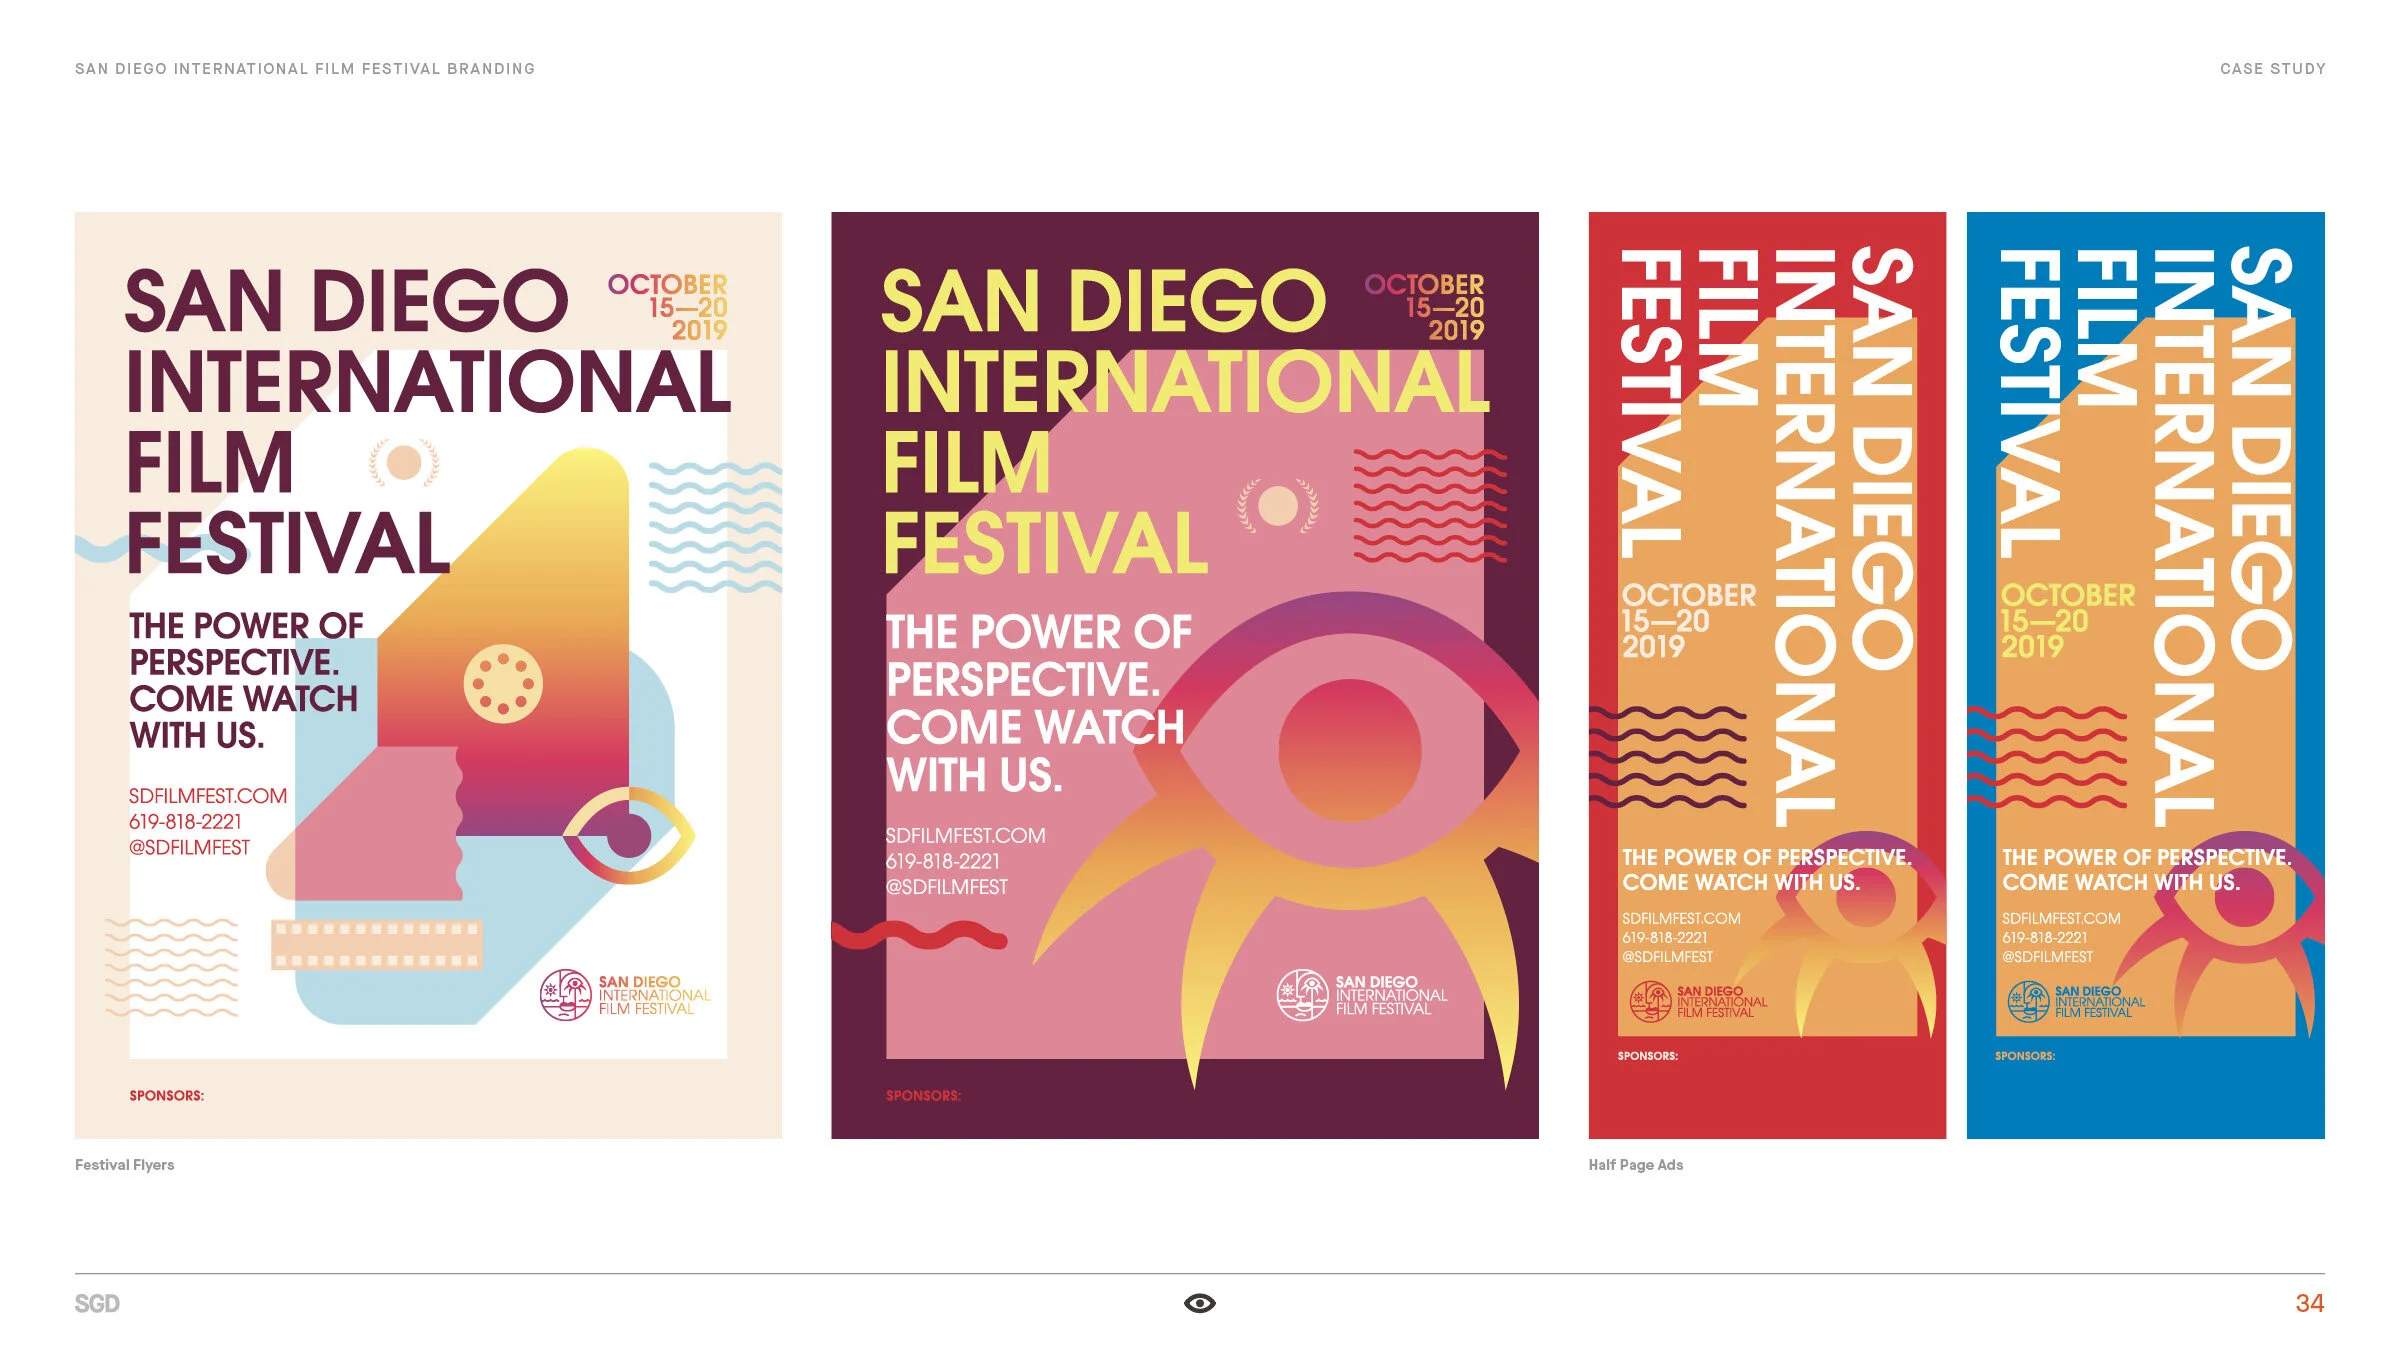Screen dimensions: 2400x1350
Task: Click the festival logo on blue ad
Action: [x=2029, y=1001]
